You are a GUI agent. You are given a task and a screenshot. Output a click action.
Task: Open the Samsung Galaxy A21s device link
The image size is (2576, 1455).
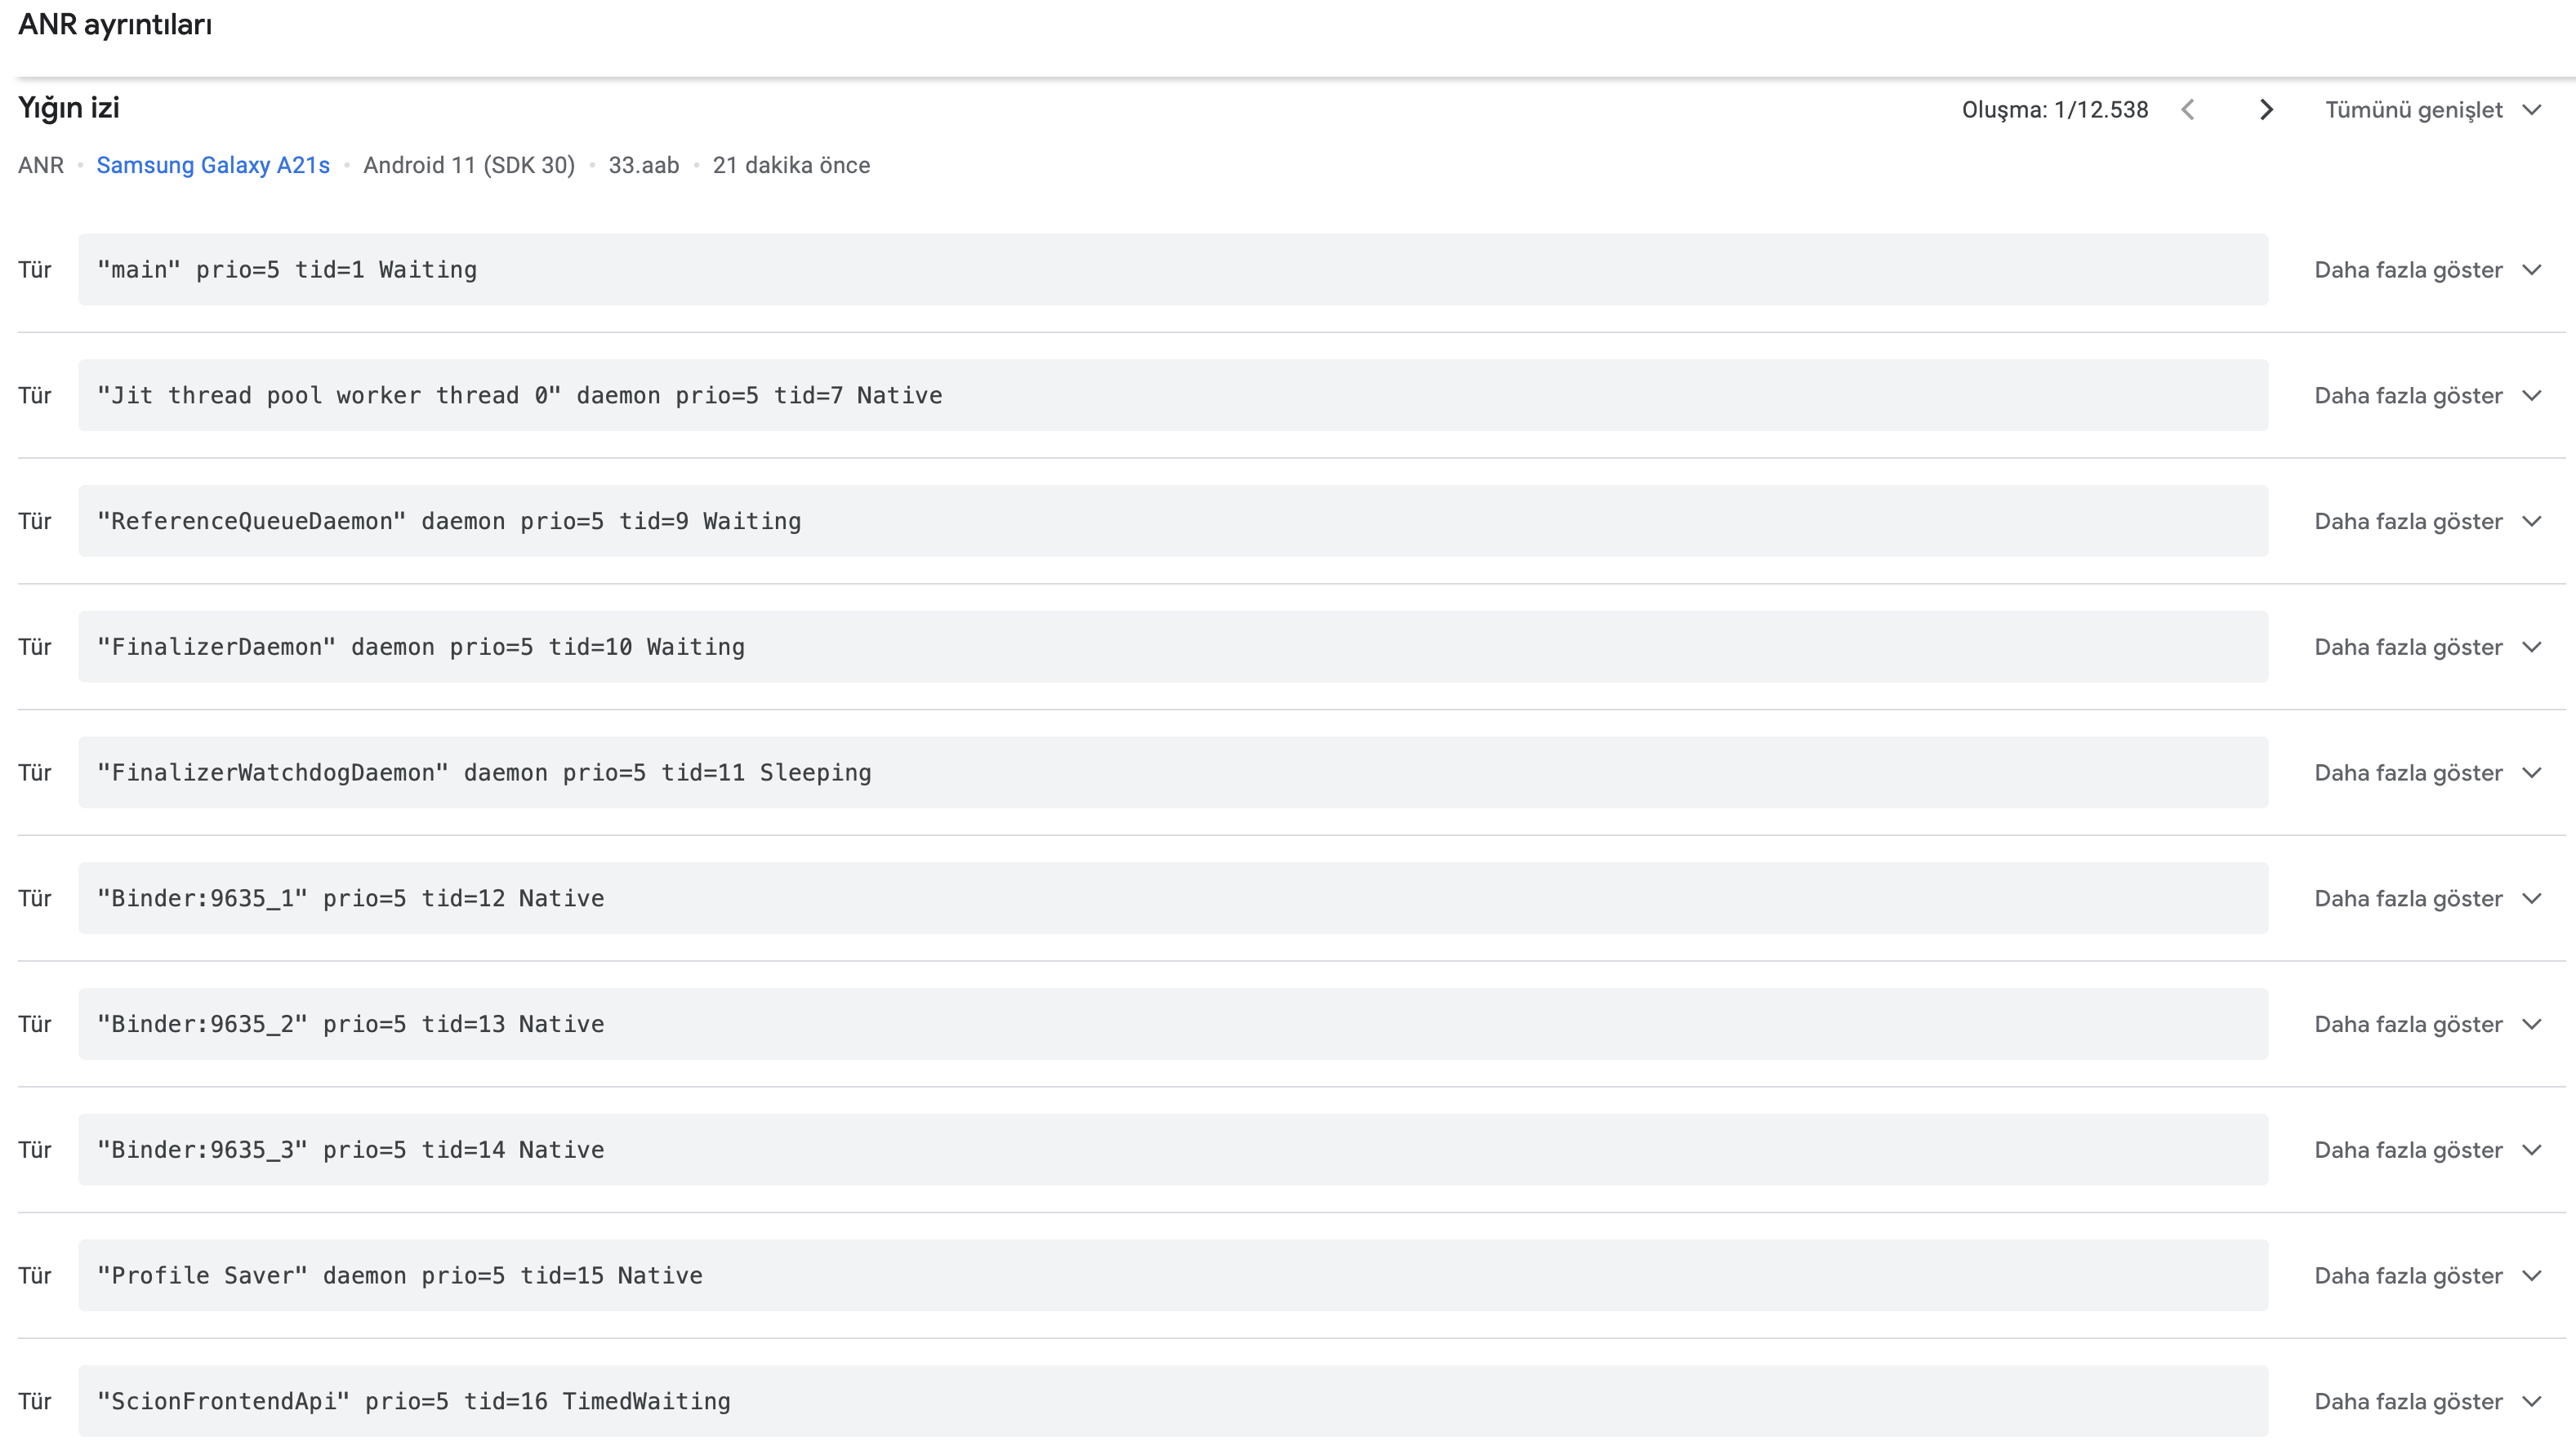tap(213, 165)
